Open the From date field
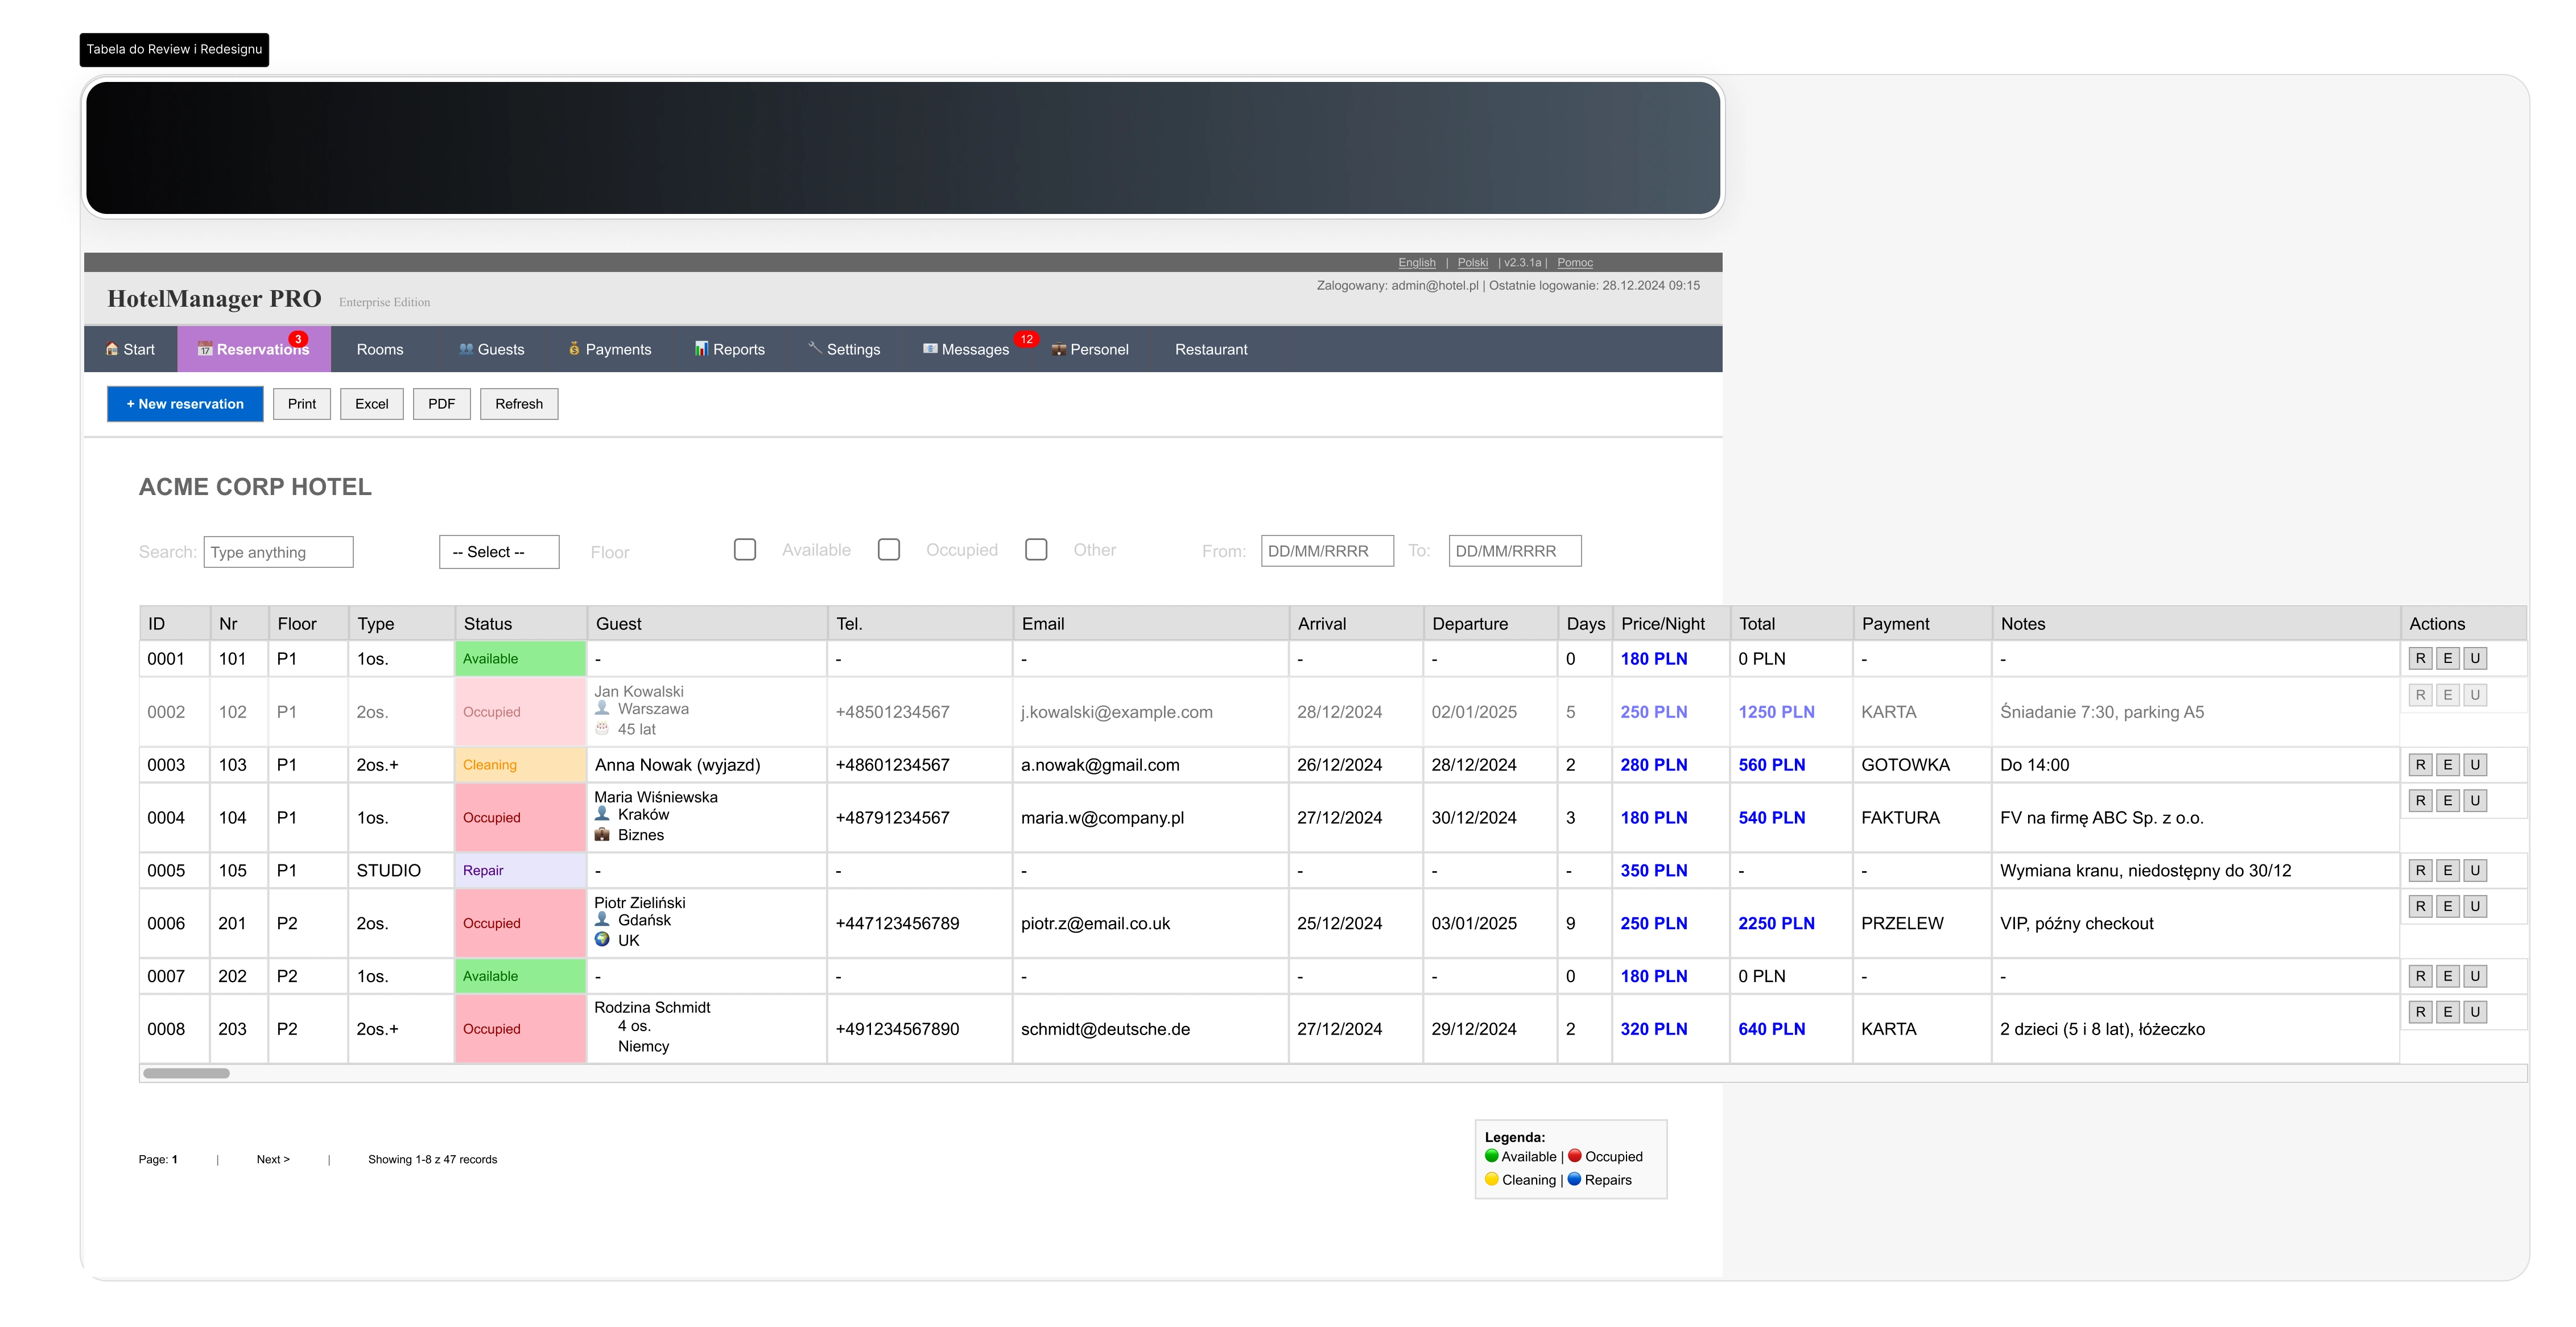The image size is (2576, 1327). coord(1327,550)
